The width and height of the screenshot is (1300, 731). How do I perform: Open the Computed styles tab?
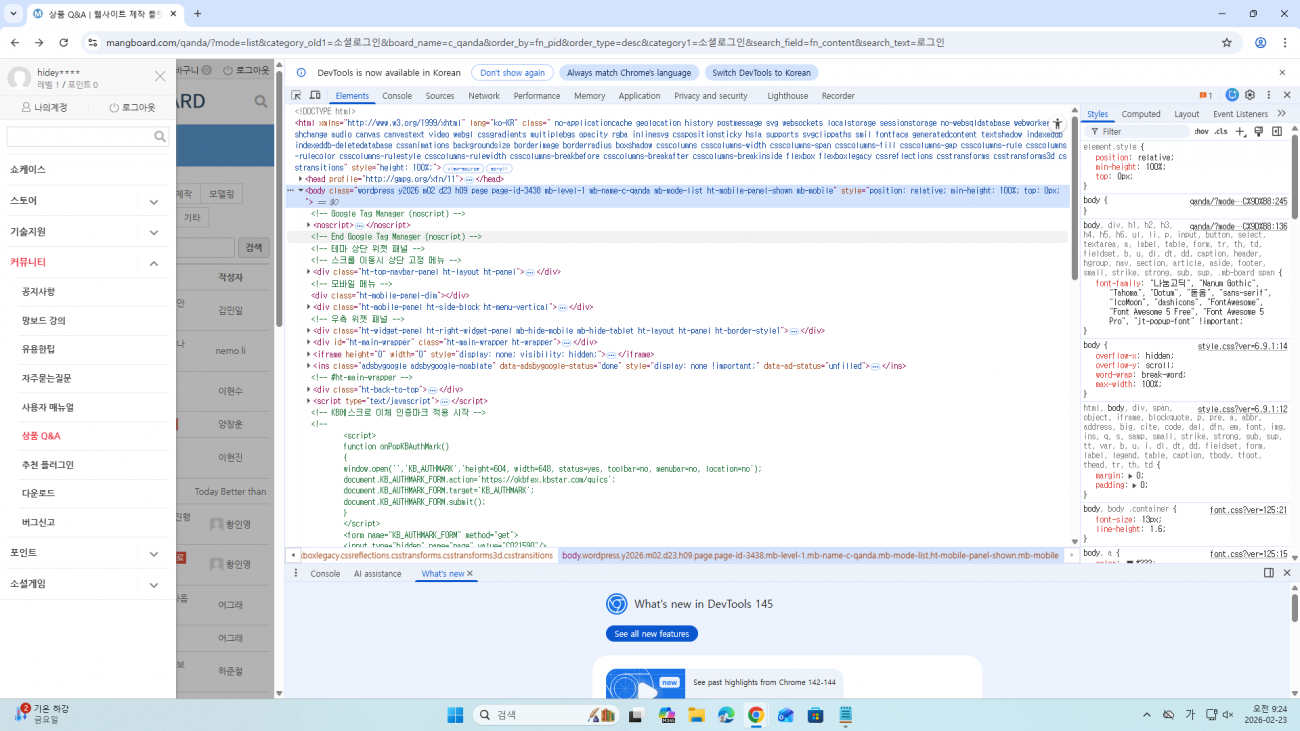tap(1141, 114)
